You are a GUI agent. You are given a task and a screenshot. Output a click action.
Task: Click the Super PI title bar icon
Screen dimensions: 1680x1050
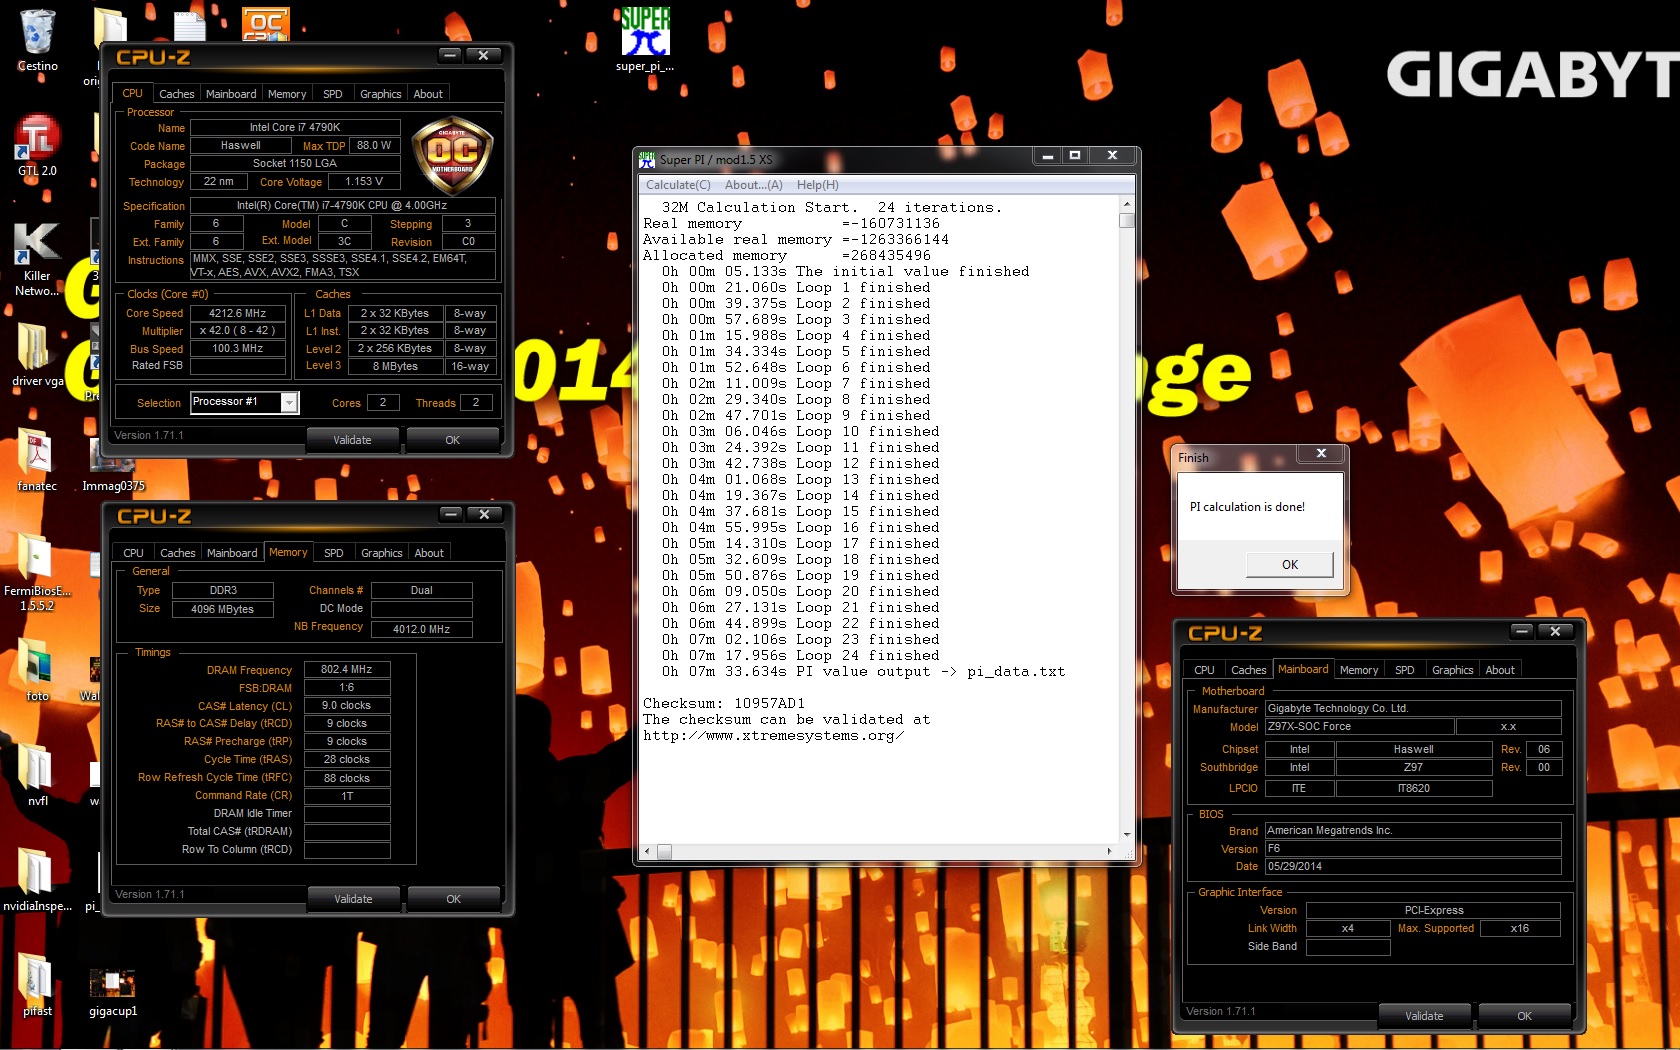646,159
